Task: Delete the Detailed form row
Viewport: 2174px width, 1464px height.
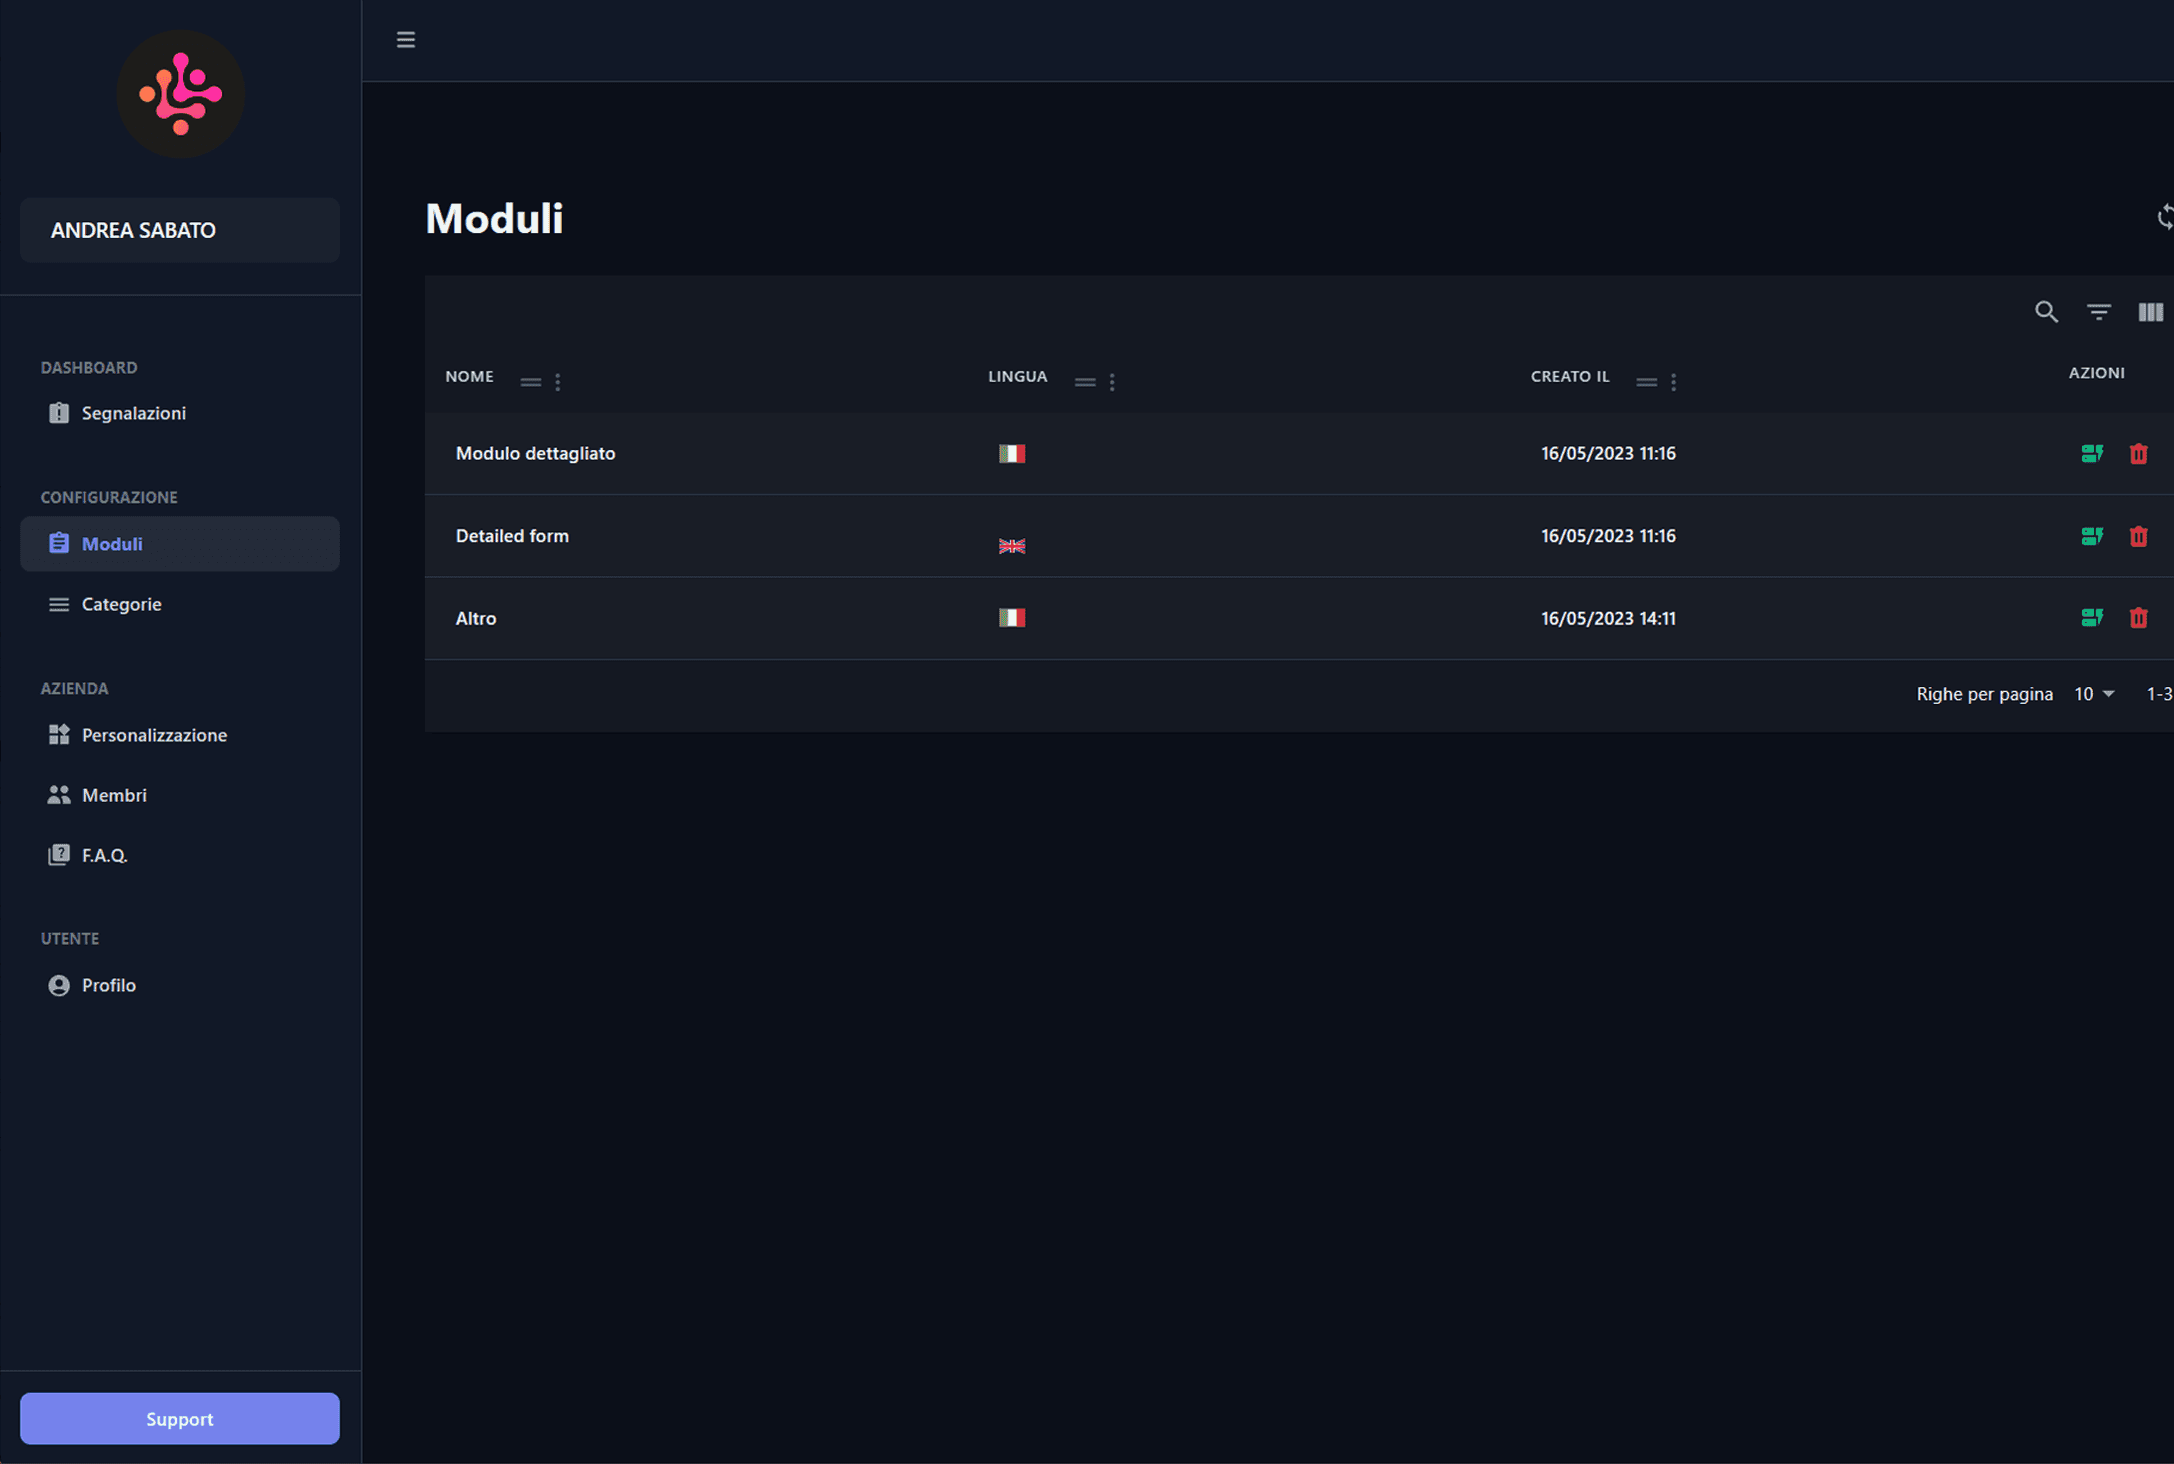Action: 2138,536
